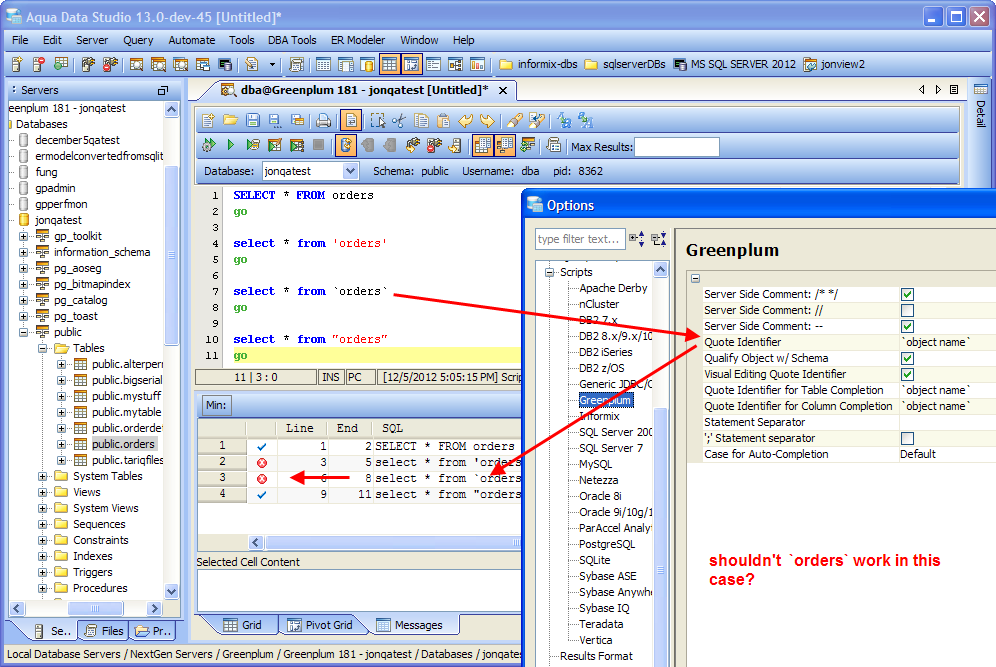Uncheck Server Side Comment: -- checkbox
Viewport: 996px width, 667px height.
pyautogui.click(x=908, y=326)
